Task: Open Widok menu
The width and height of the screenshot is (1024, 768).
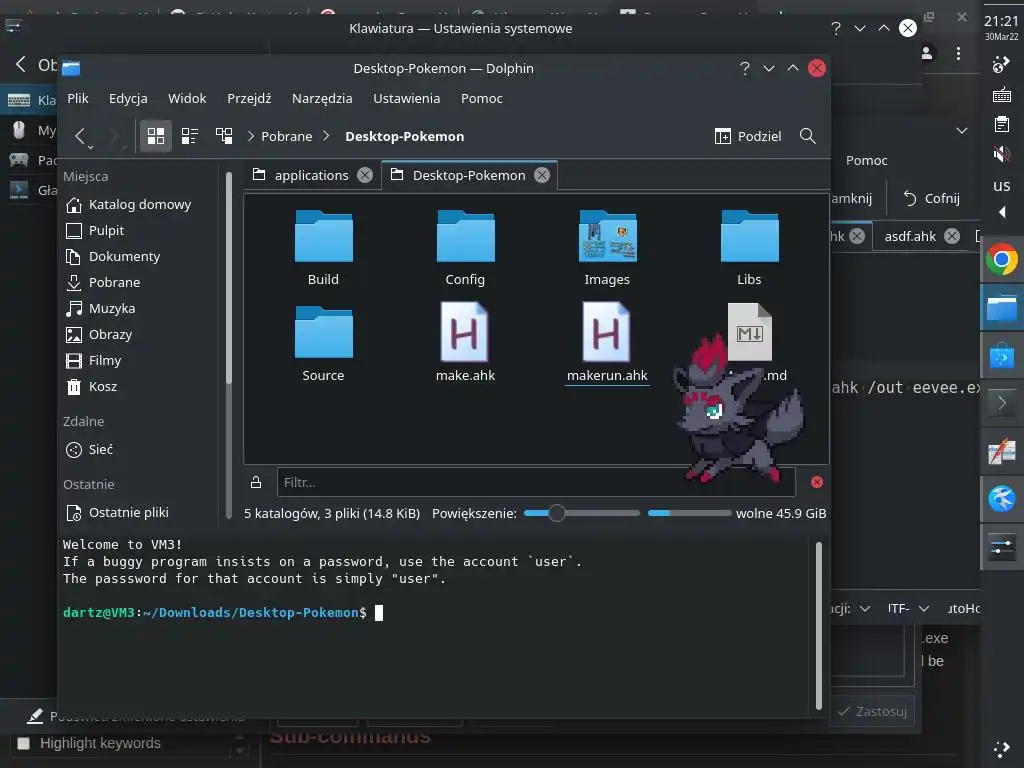Action: (187, 98)
